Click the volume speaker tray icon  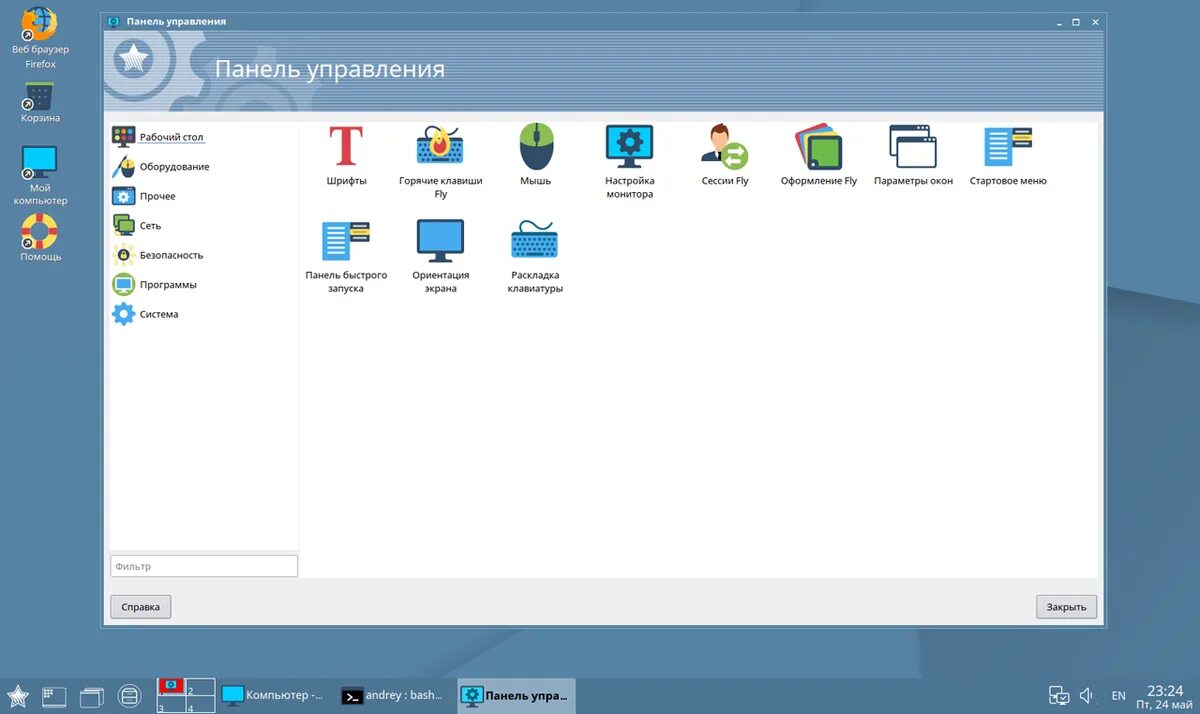[1087, 695]
